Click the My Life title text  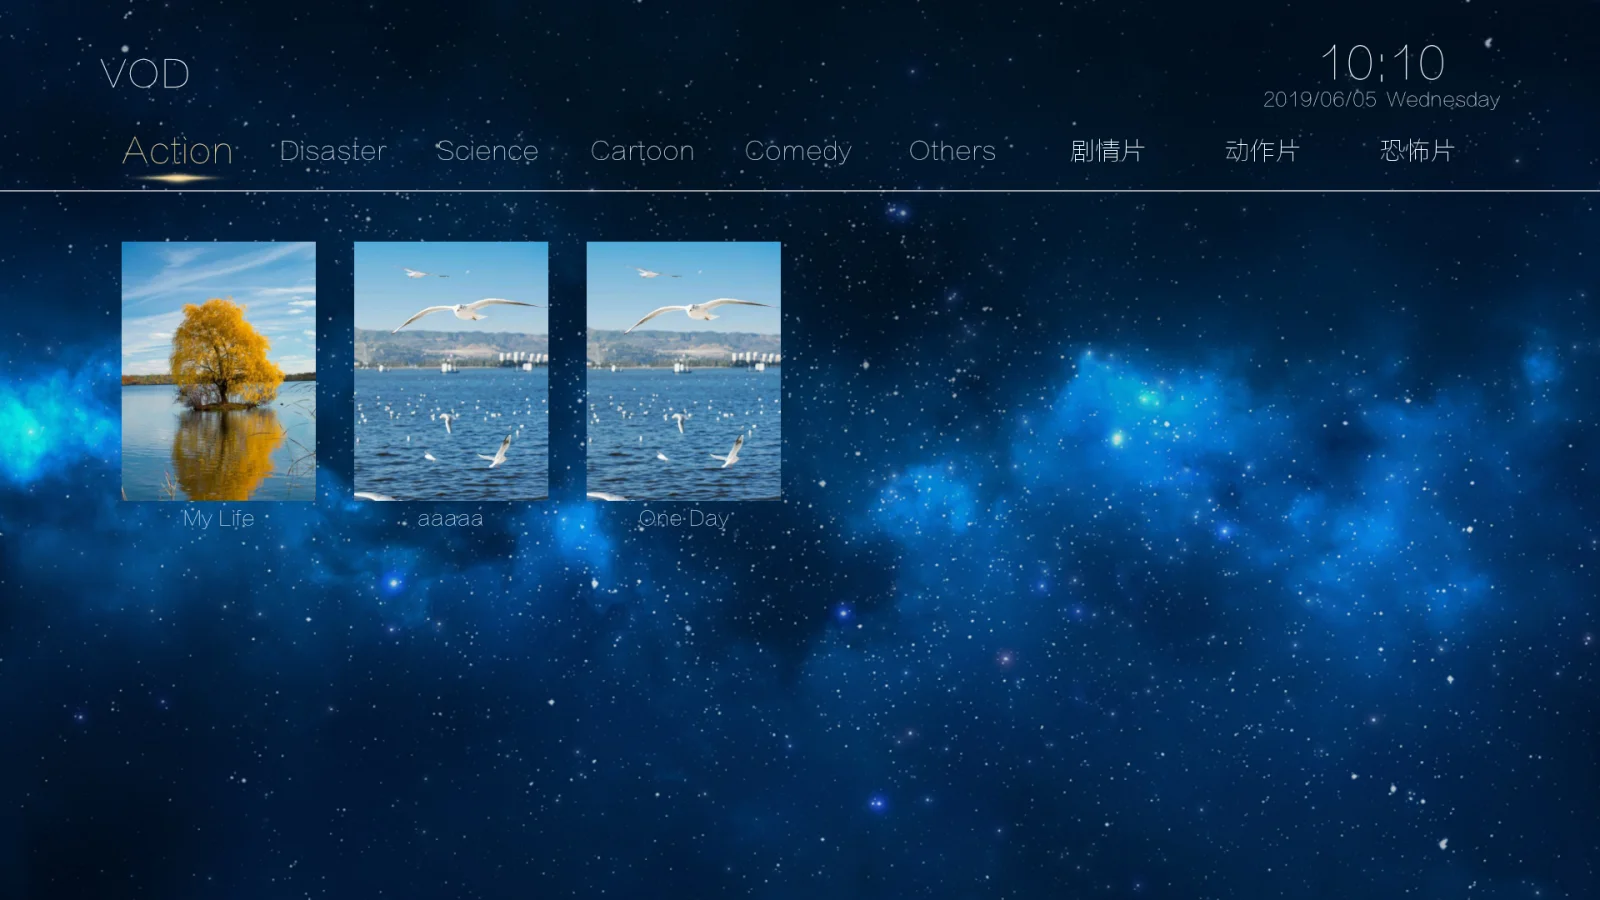219,519
